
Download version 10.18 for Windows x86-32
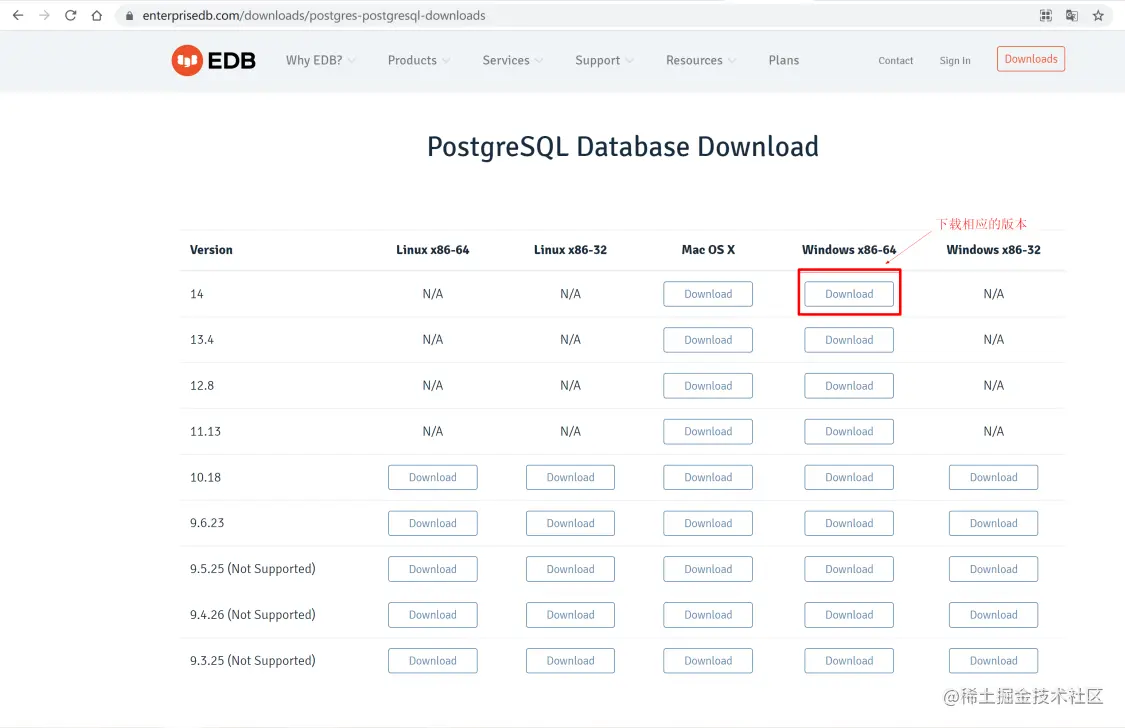coord(994,478)
